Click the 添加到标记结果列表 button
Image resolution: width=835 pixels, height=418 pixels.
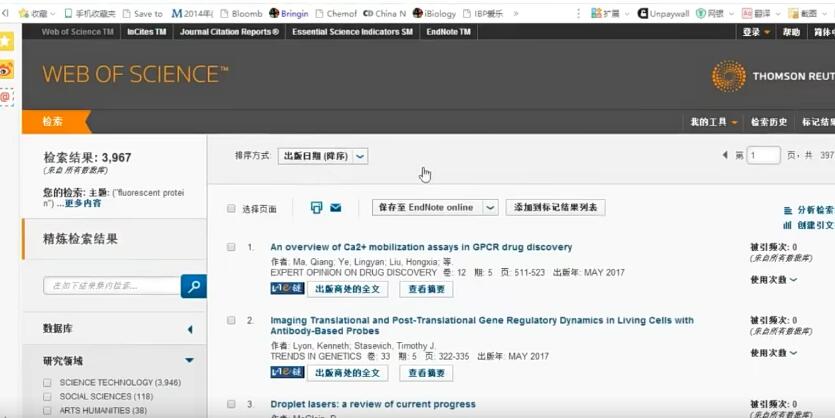click(555, 208)
